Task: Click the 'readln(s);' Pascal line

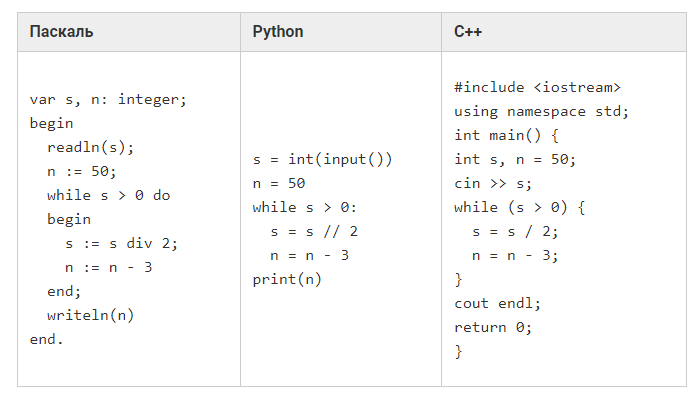Action: 90,147
